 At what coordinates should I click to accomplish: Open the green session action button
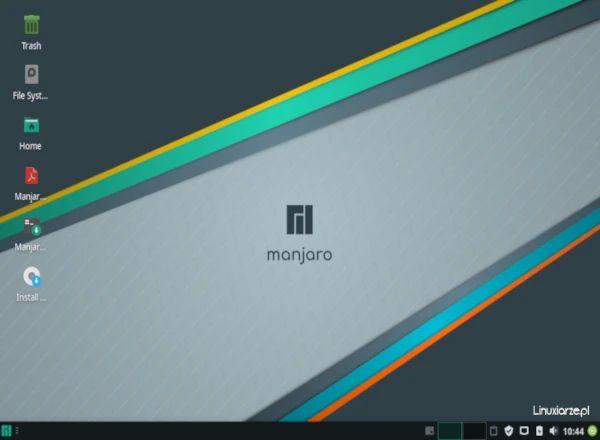[592, 431]
